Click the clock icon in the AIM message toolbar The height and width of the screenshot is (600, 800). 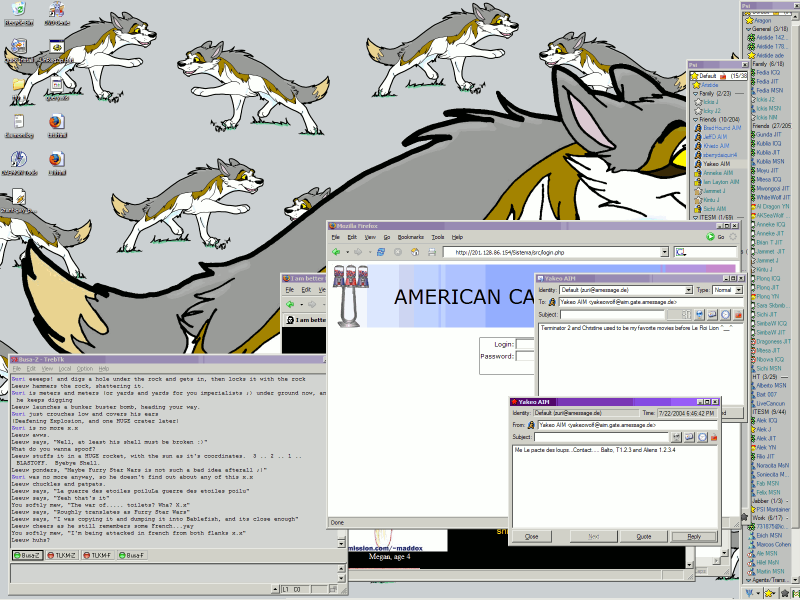pos(702,436)
